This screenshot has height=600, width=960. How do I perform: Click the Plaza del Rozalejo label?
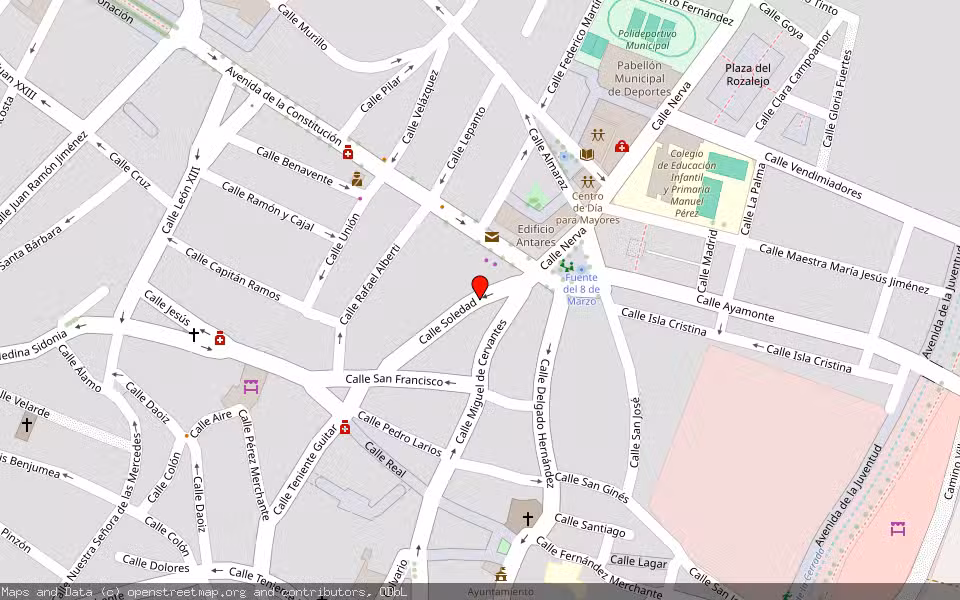tap(748, 74)
